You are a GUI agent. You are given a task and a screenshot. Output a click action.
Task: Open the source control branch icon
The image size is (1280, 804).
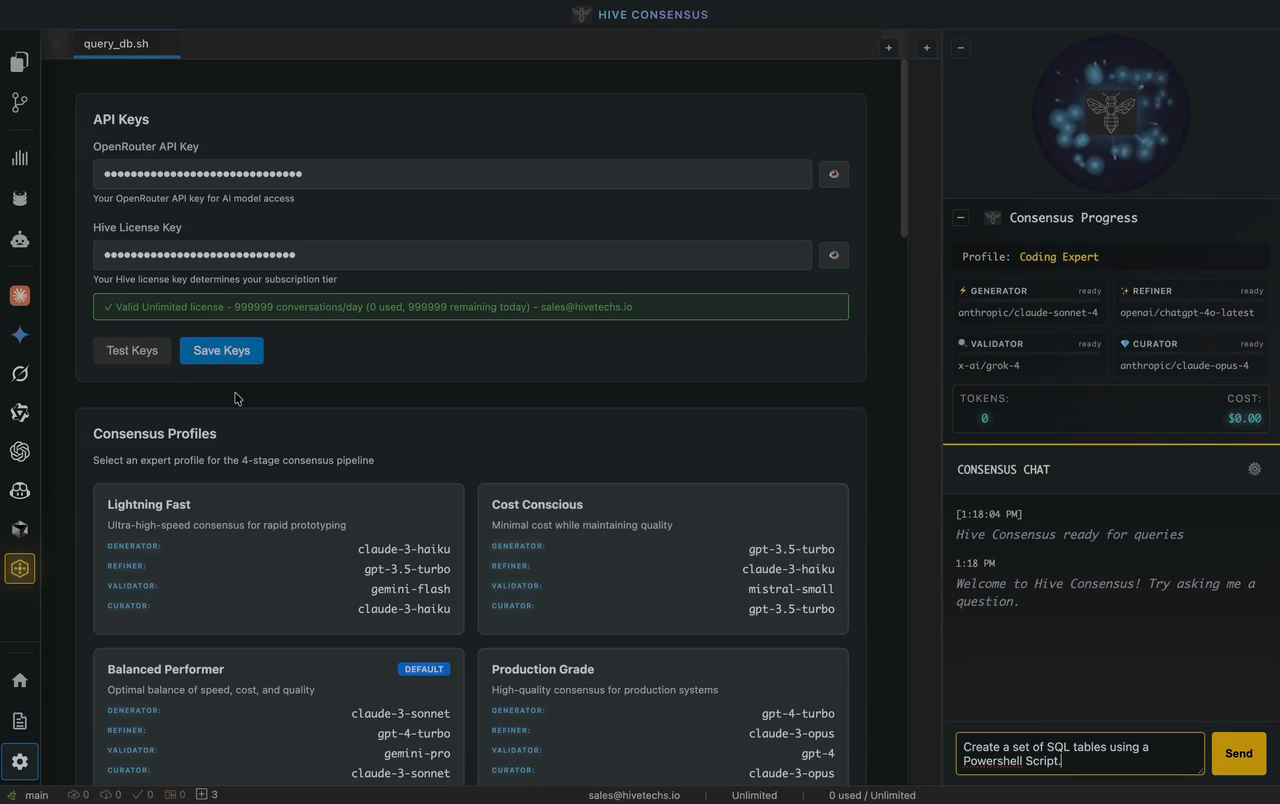[19, 103]
